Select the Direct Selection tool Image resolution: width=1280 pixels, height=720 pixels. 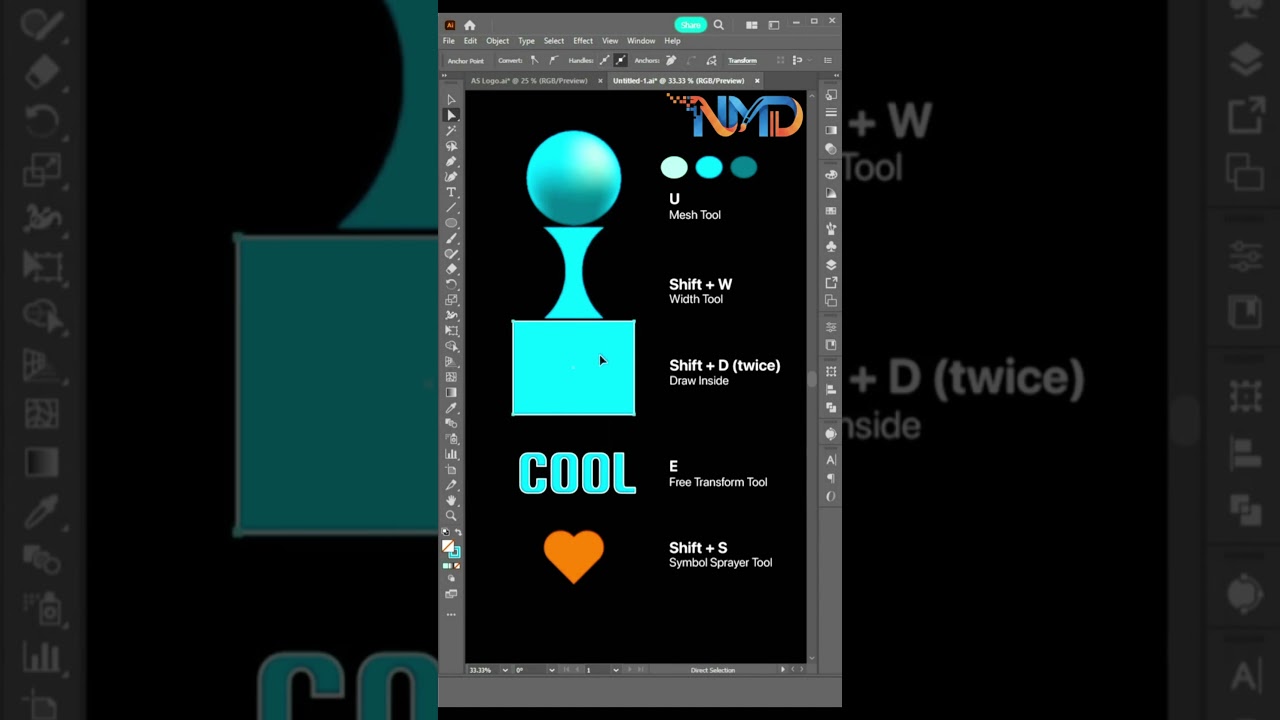[451, 115]
